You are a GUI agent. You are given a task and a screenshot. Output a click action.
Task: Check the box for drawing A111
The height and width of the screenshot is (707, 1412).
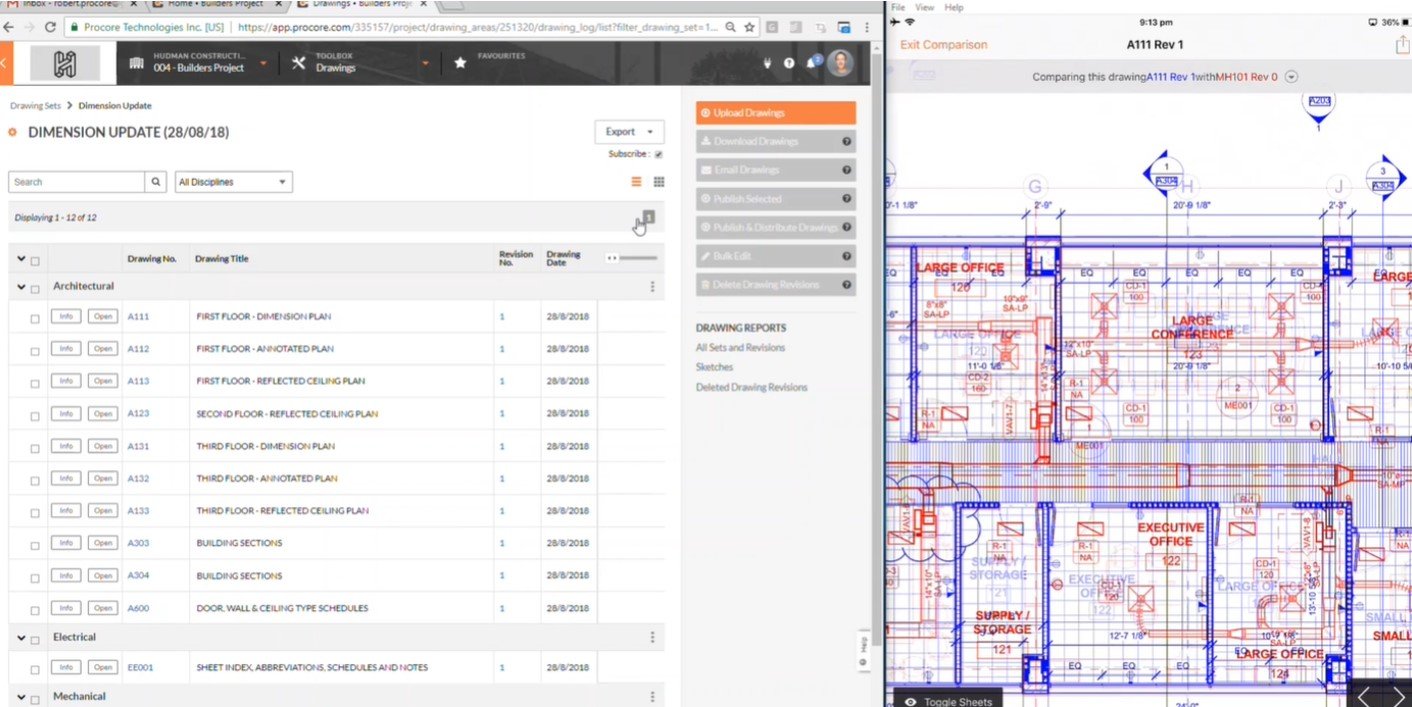(35, 318)
